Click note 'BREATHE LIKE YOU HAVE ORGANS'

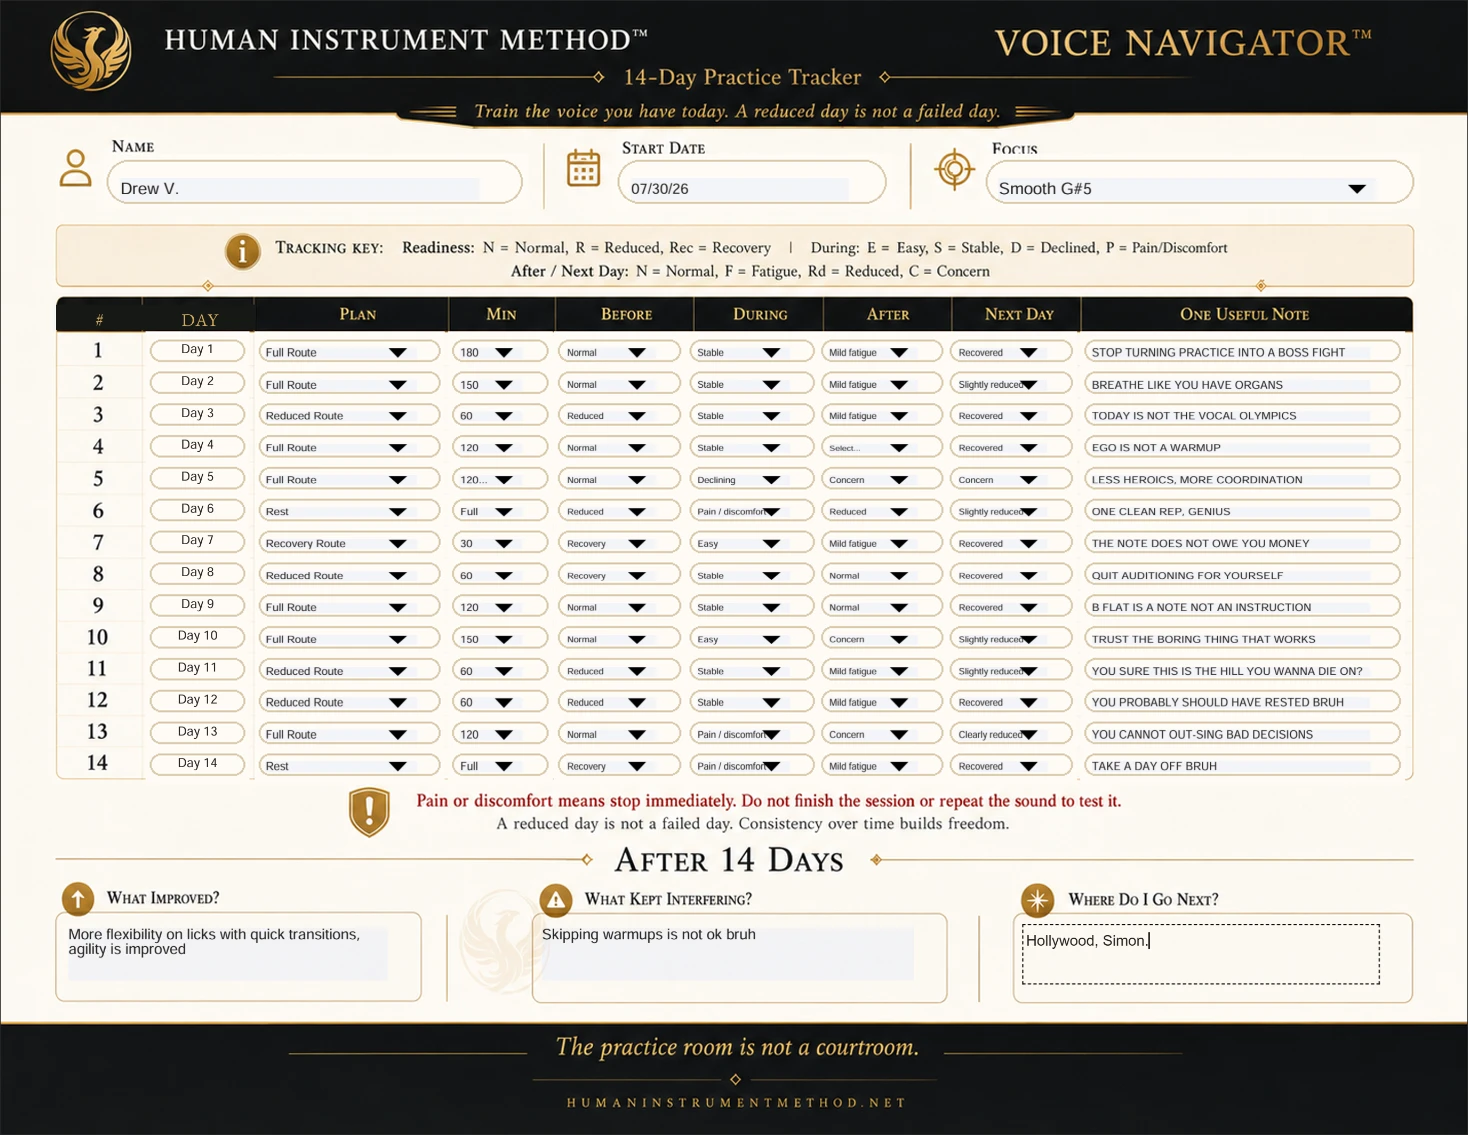tap(1242, 384)
